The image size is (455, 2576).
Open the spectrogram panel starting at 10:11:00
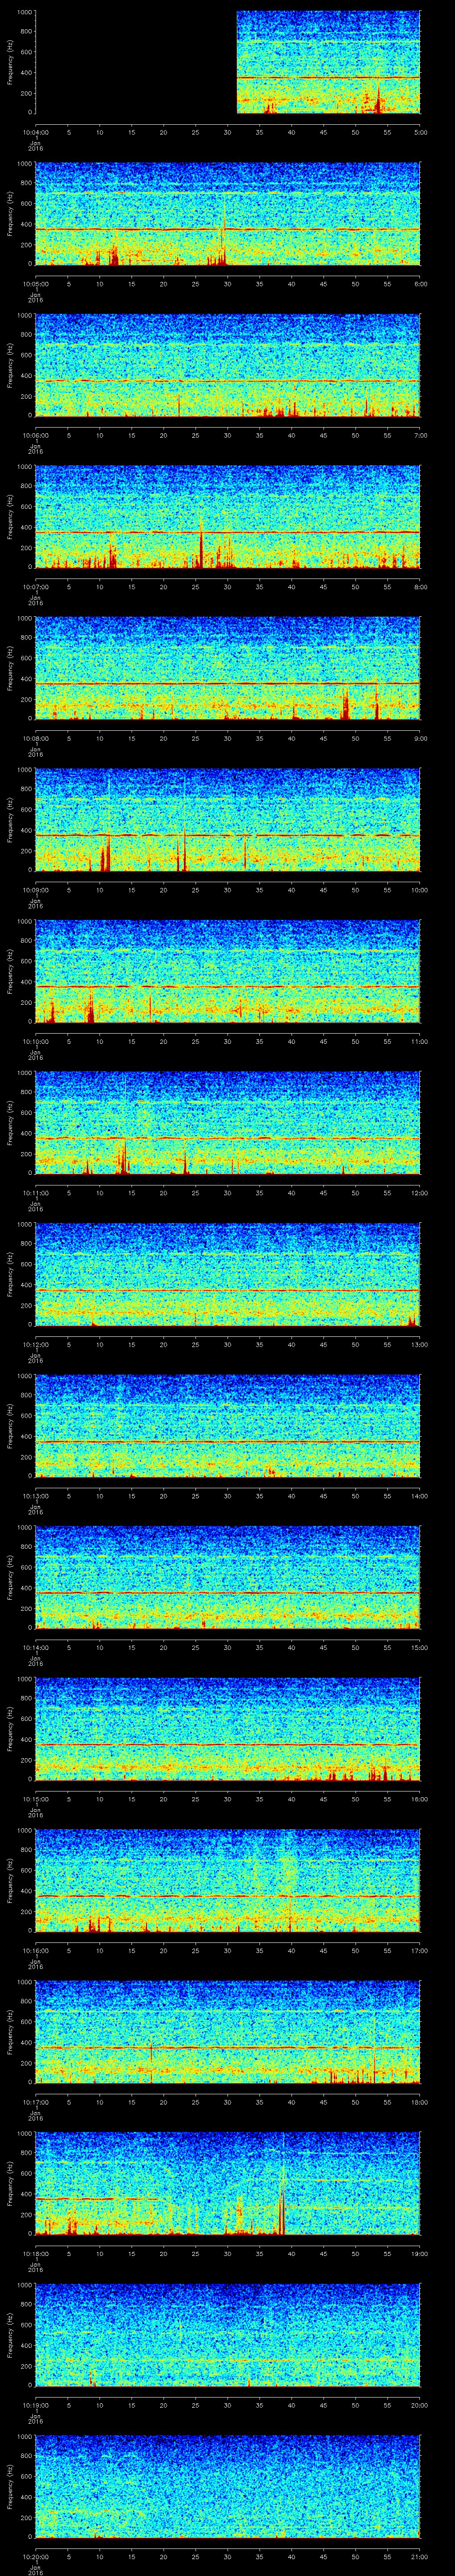coord(228,1123)
